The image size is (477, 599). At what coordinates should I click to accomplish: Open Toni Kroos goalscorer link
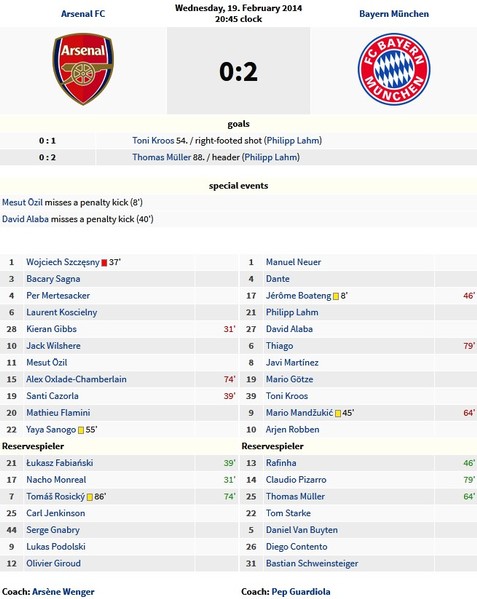[x=153, y=141]
